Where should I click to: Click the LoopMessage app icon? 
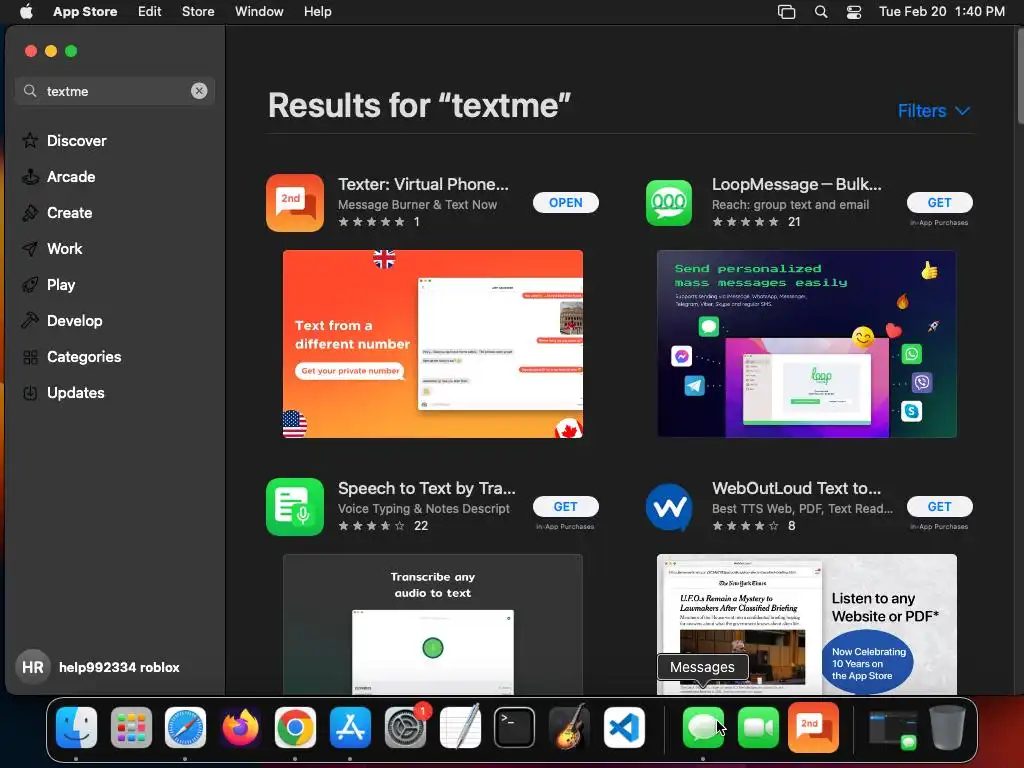coord(669,202)
